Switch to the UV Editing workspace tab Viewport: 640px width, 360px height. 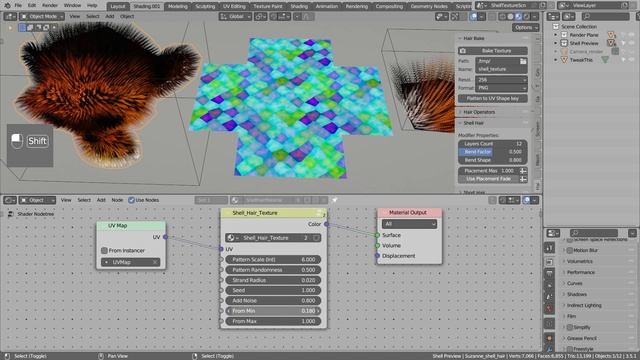pyautogui.click(x=234, y=7)
